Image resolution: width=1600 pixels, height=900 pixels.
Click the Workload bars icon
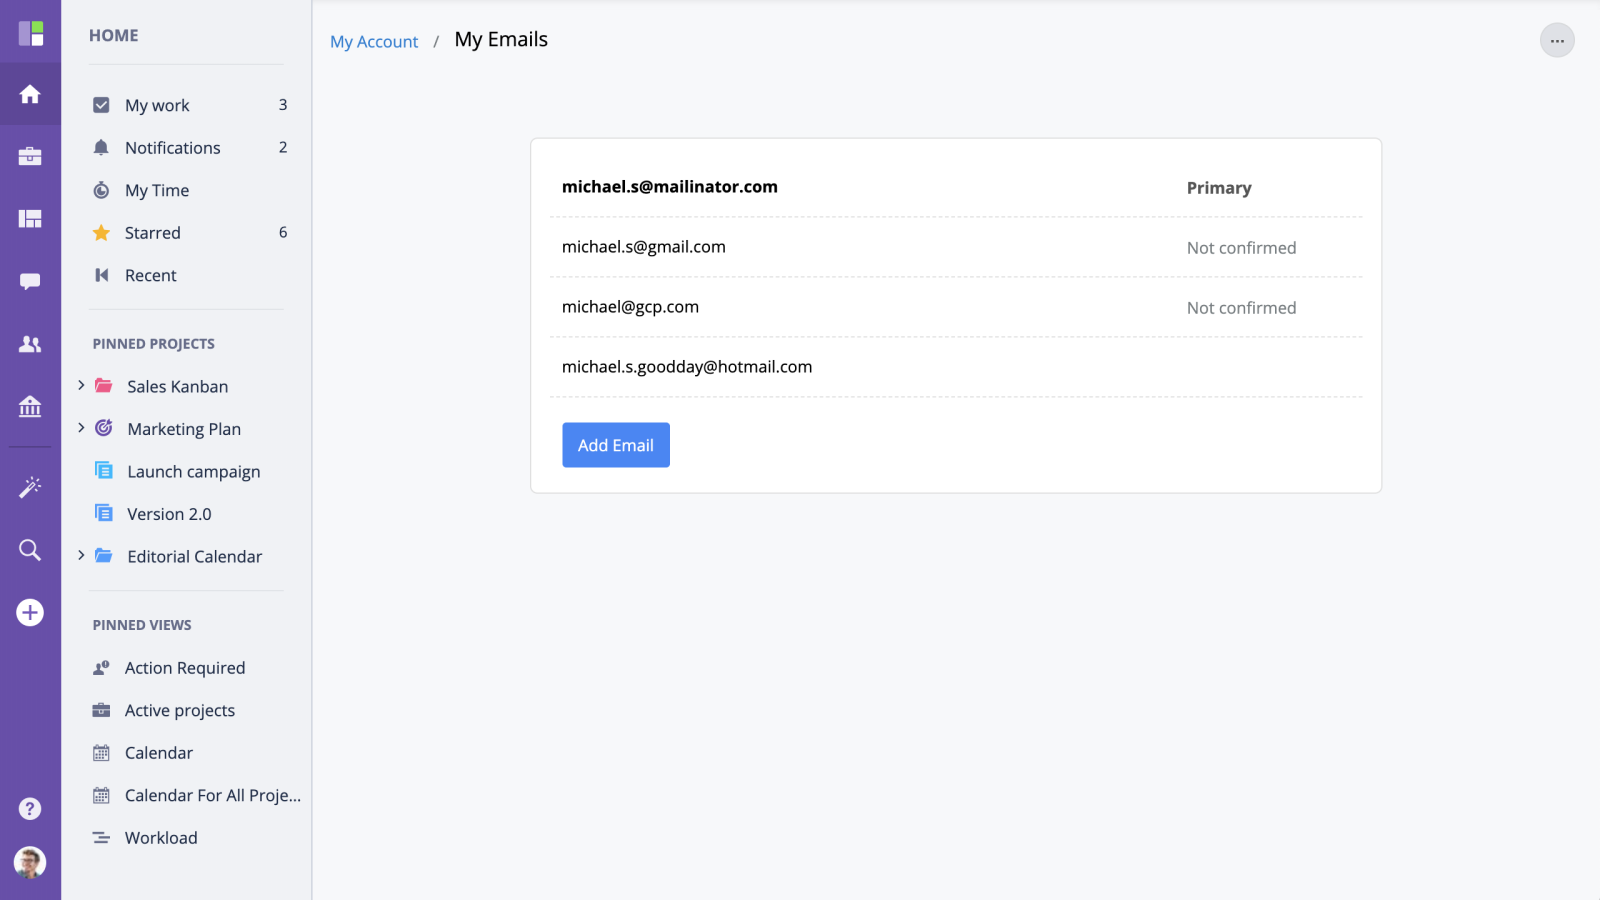point(101,838)
